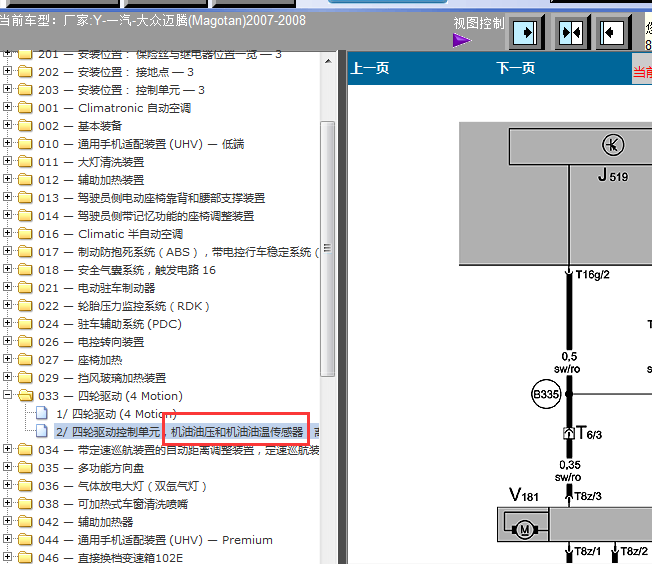The image size is (652, 564).
Task: Click the folder icon of 021 电动驻车制动器
Action: (x=25, y=288)
